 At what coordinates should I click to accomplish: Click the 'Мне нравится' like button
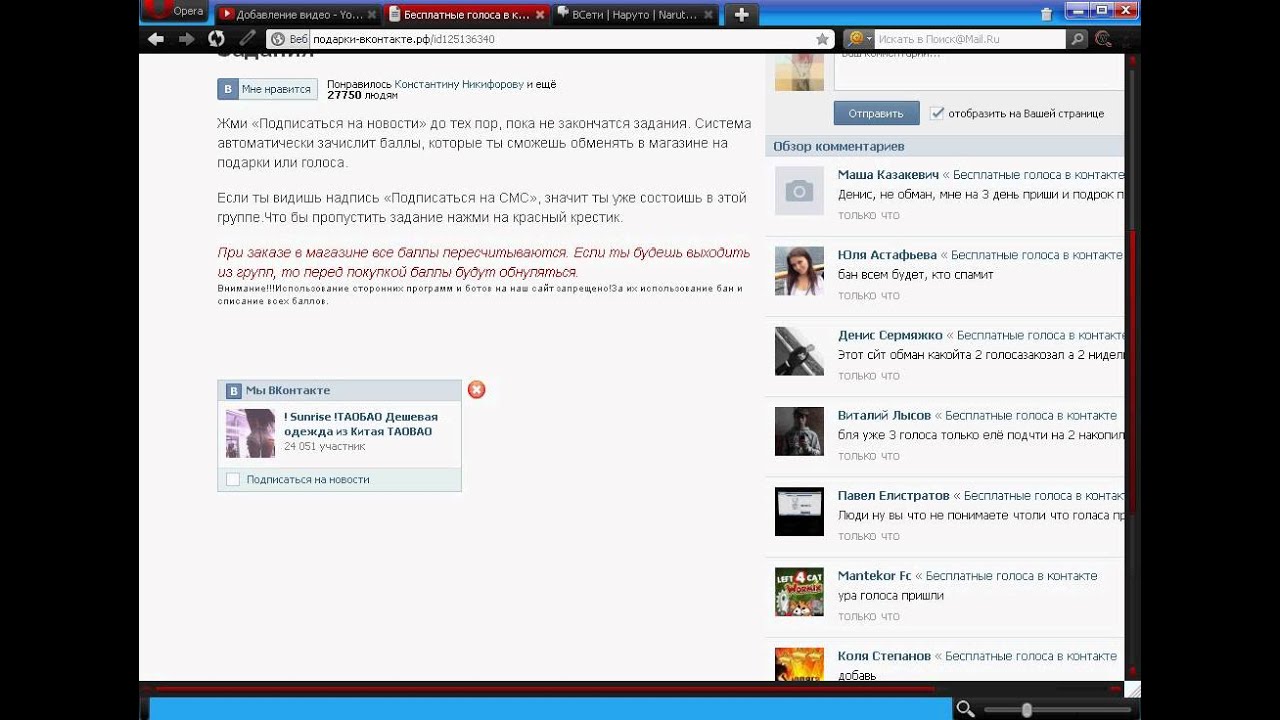click(267, 89)
